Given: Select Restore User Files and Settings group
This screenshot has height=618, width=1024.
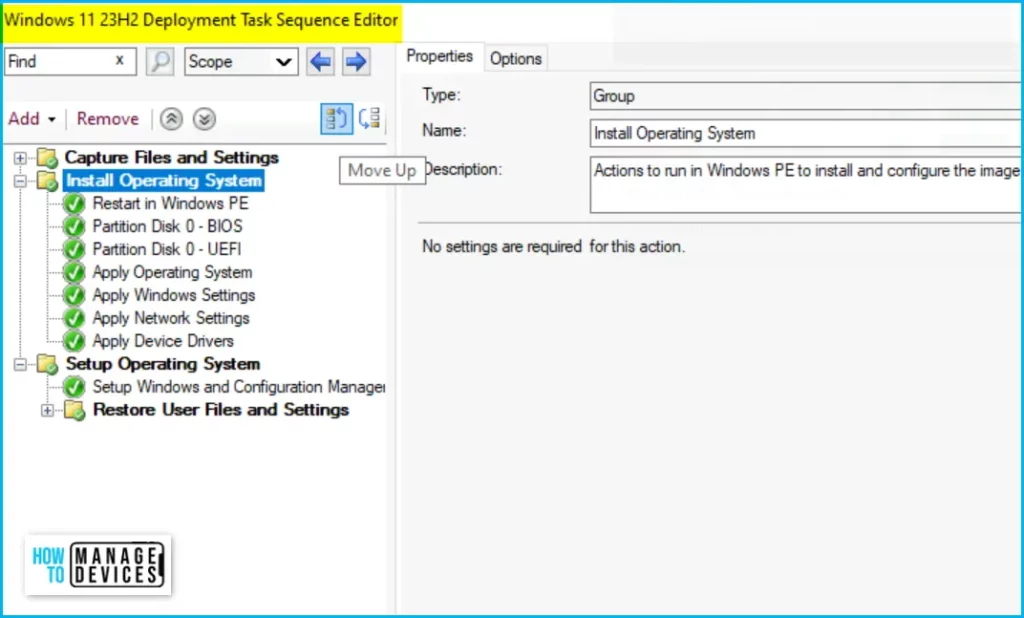Looking at the screenshot, I should [221, 410].
